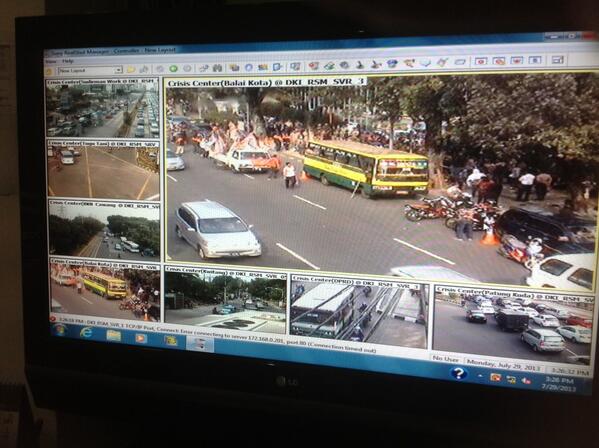Click the joystick icon in the toolbar
This screenshot has width=599, height=448.
[359, 65]
